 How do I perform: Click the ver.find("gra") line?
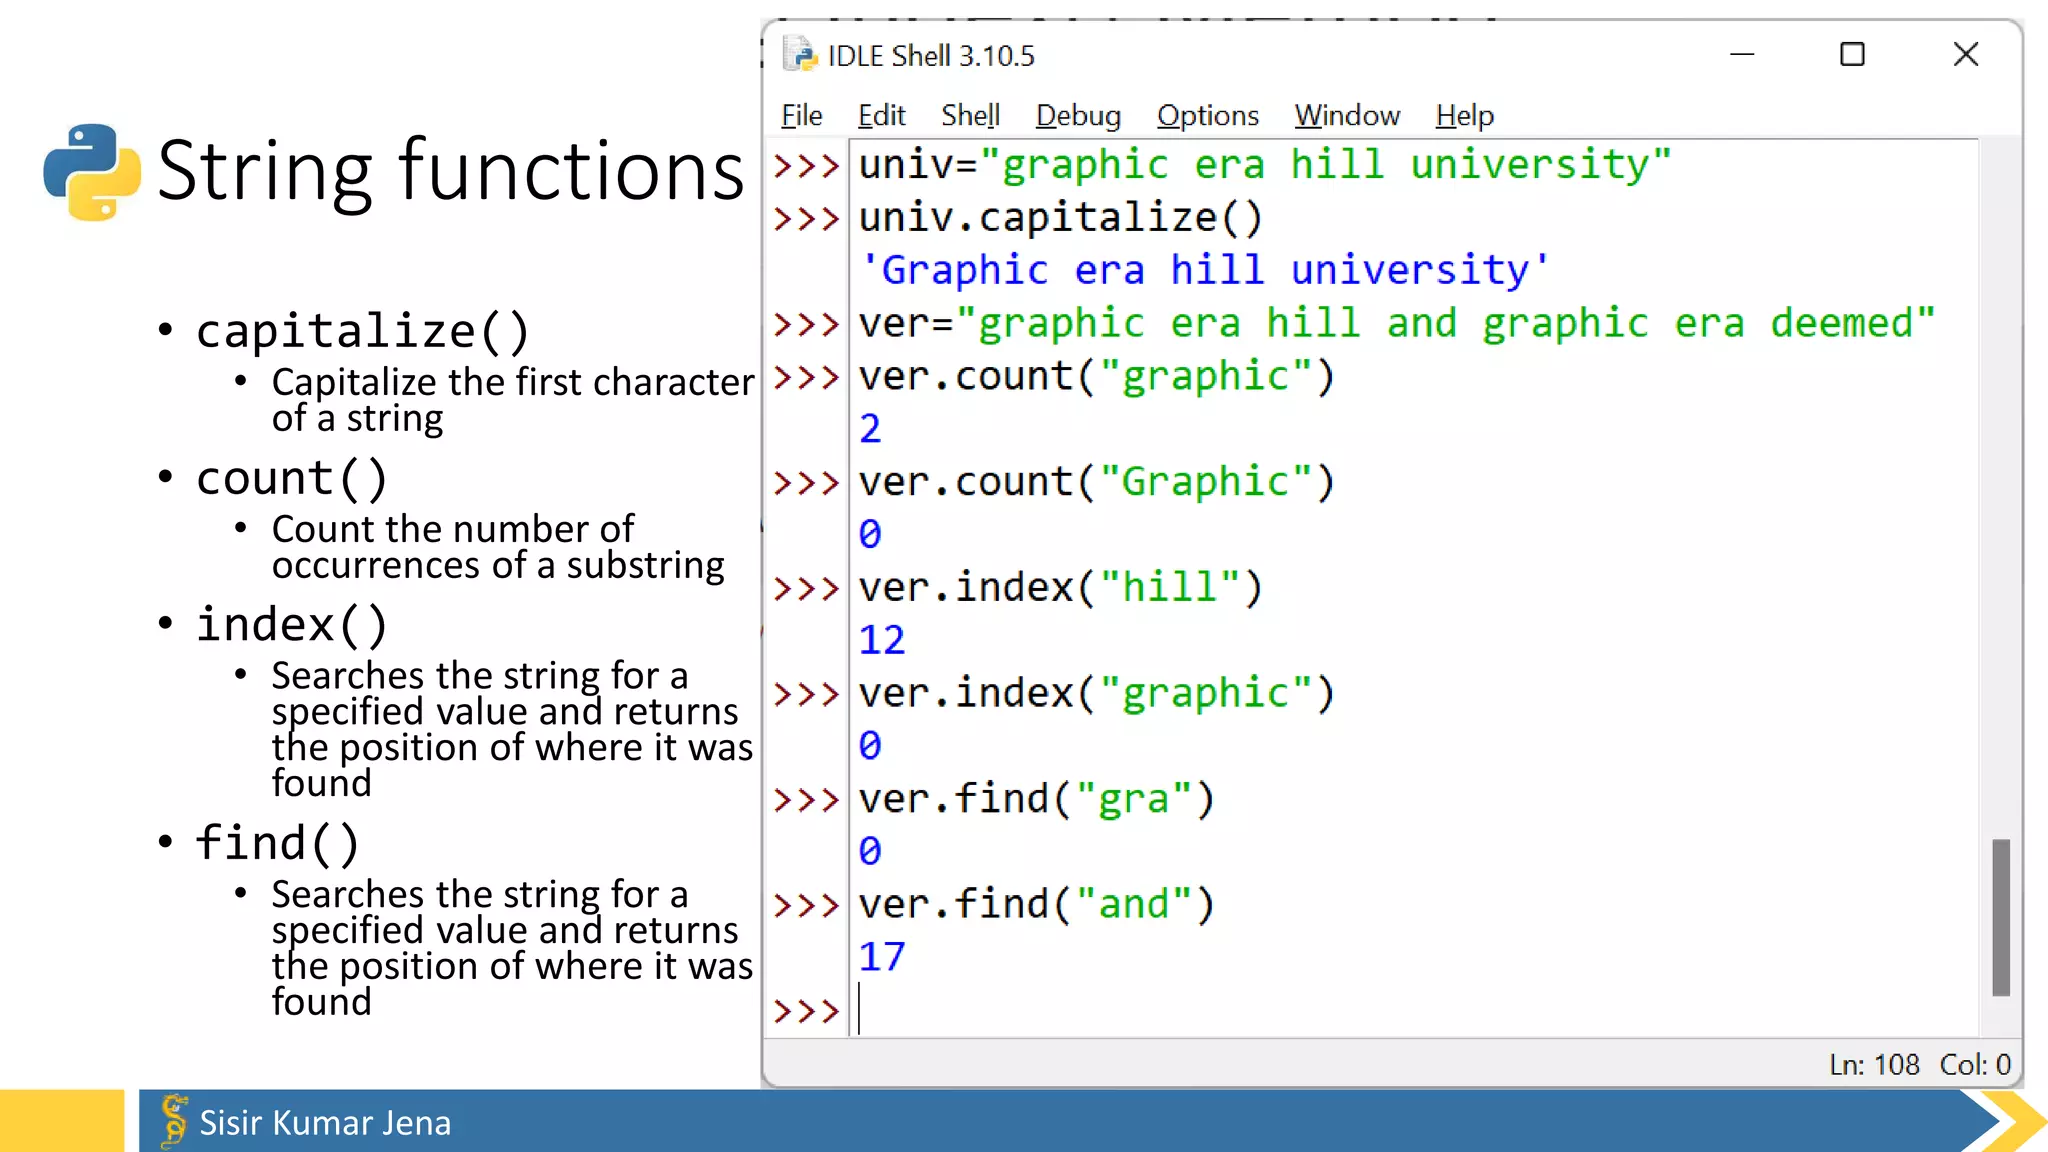click(x=1036, y=799)
